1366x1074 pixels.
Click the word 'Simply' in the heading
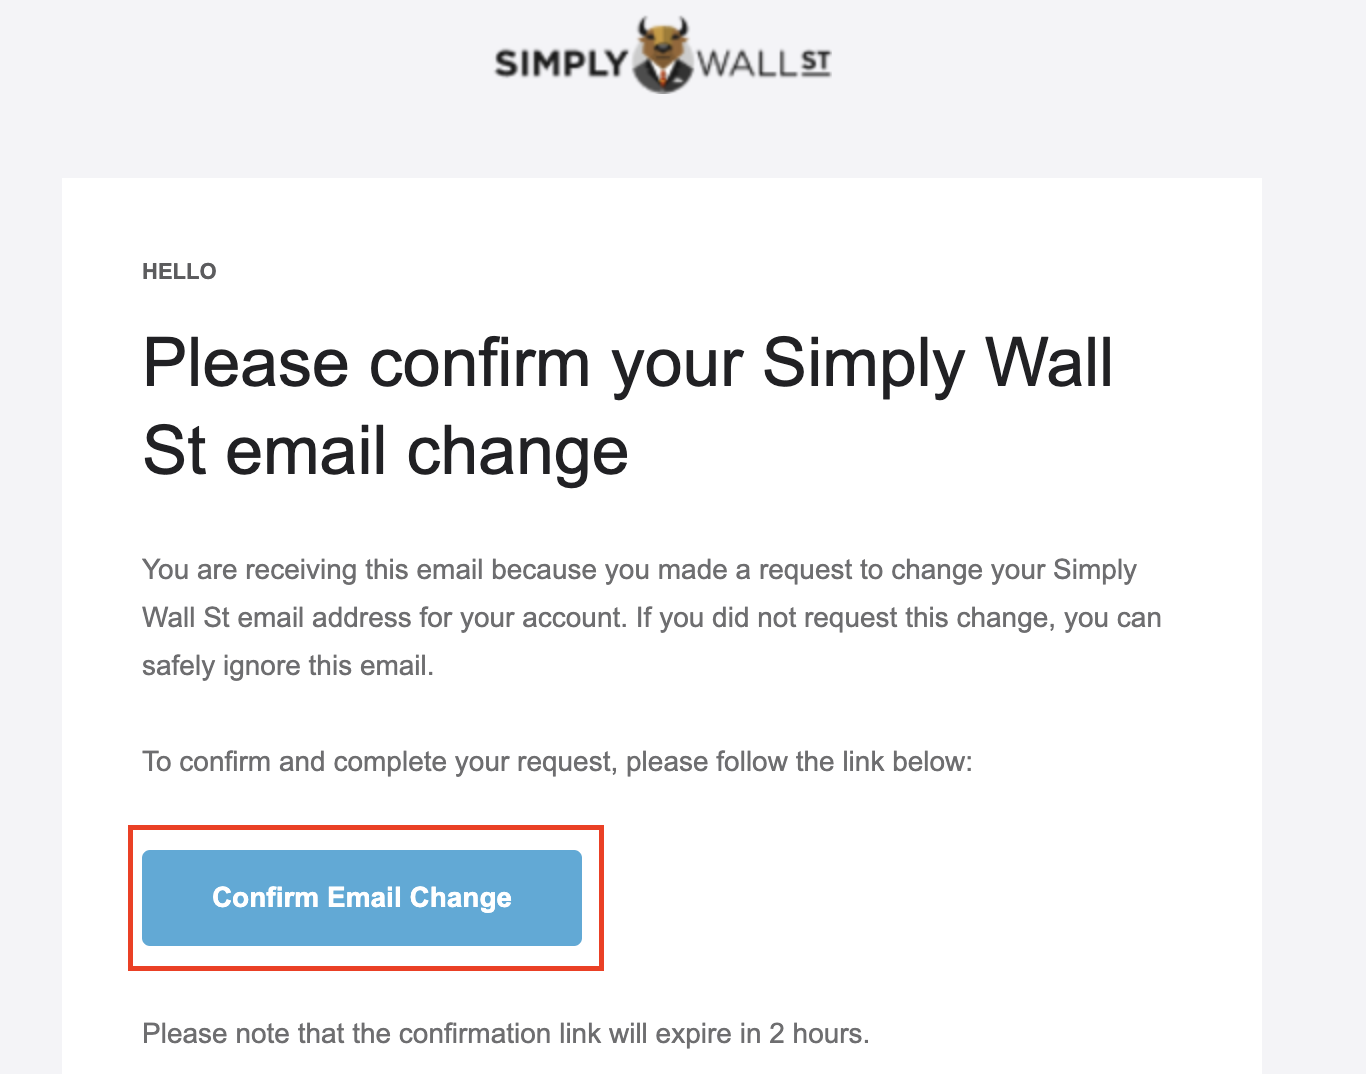click(x=864, y=364)
